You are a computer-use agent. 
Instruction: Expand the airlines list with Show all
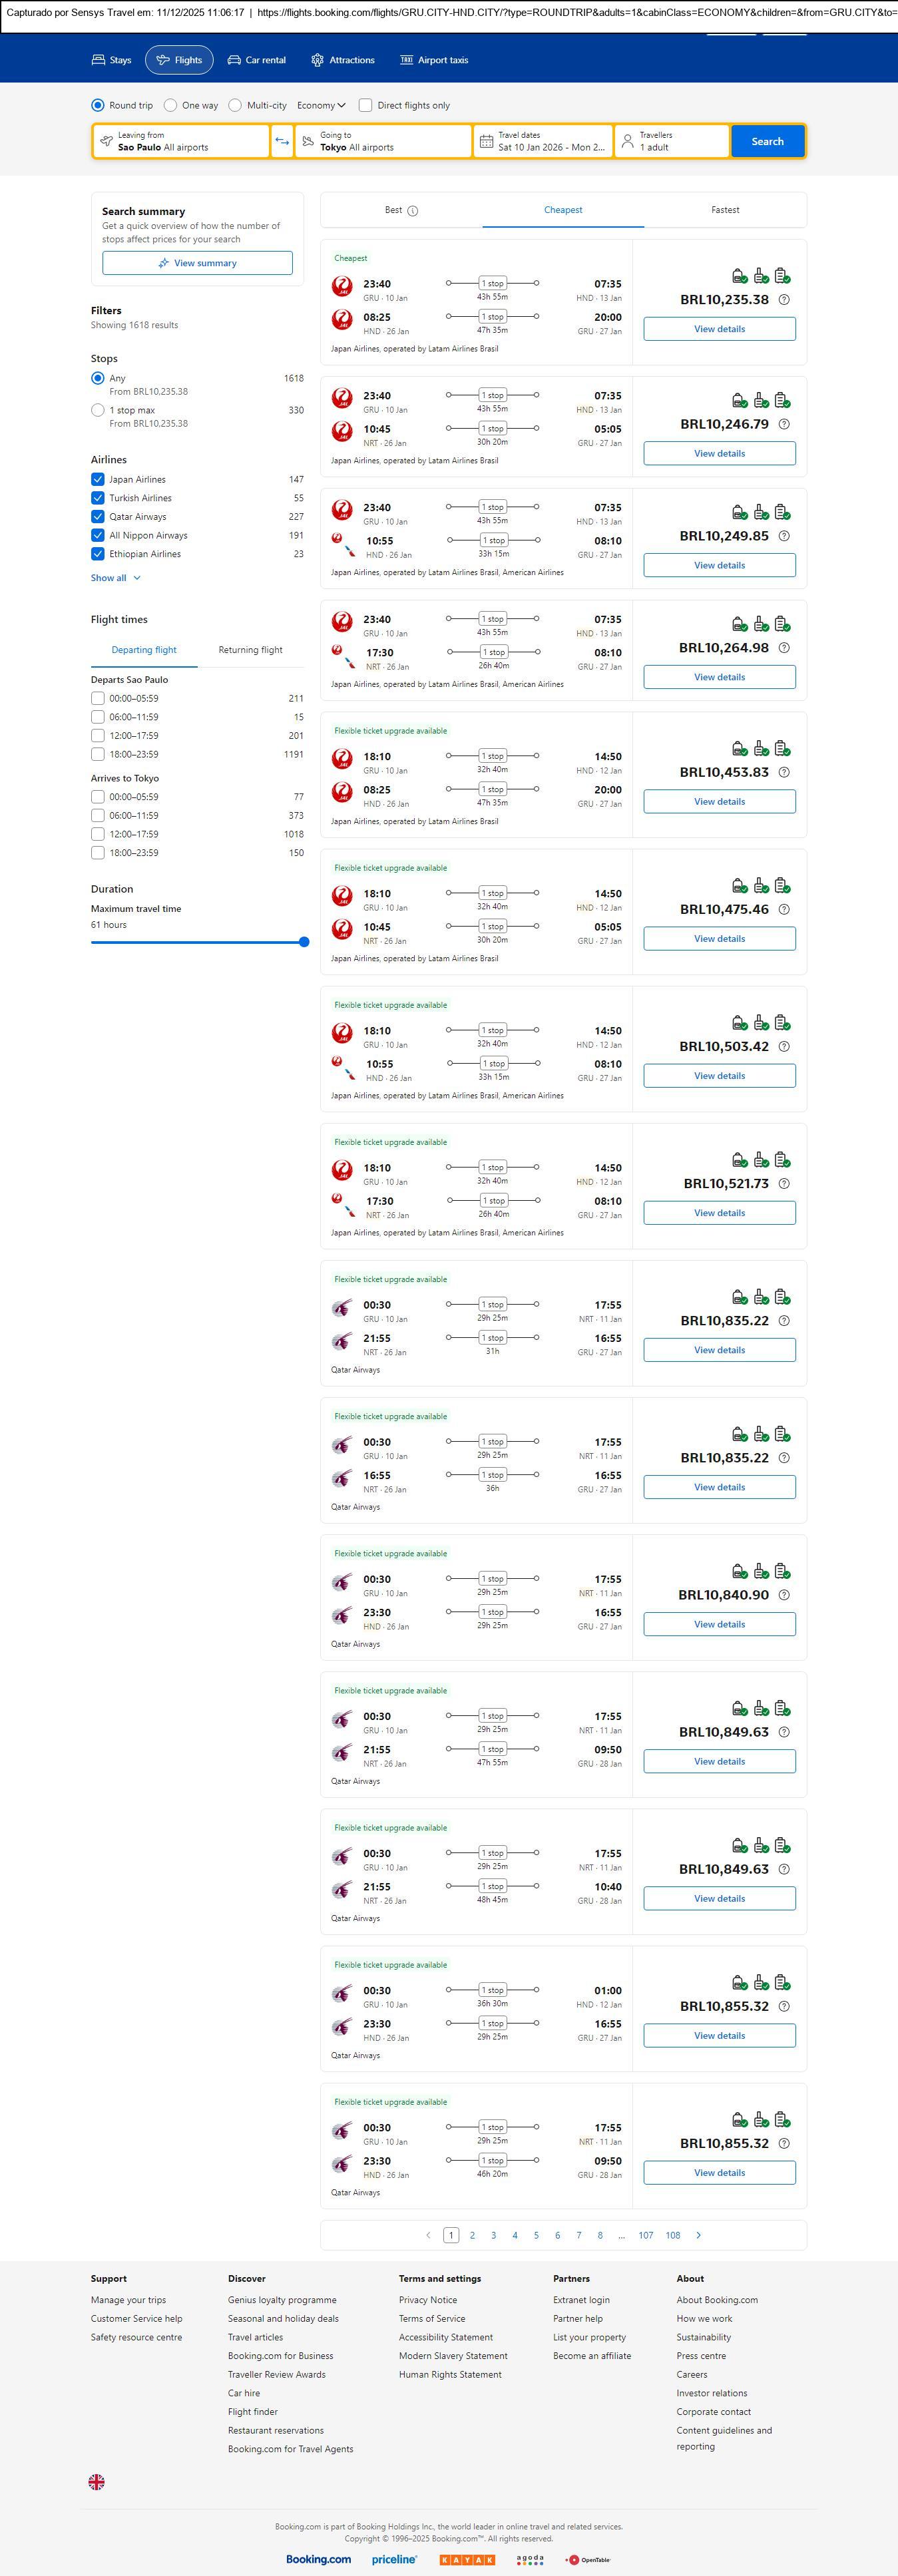[115, 578]
